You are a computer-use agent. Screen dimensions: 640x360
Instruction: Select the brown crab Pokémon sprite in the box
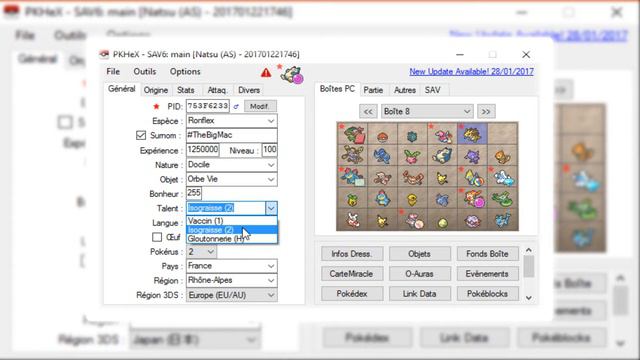pyautogui.click(x=412, y=178)
